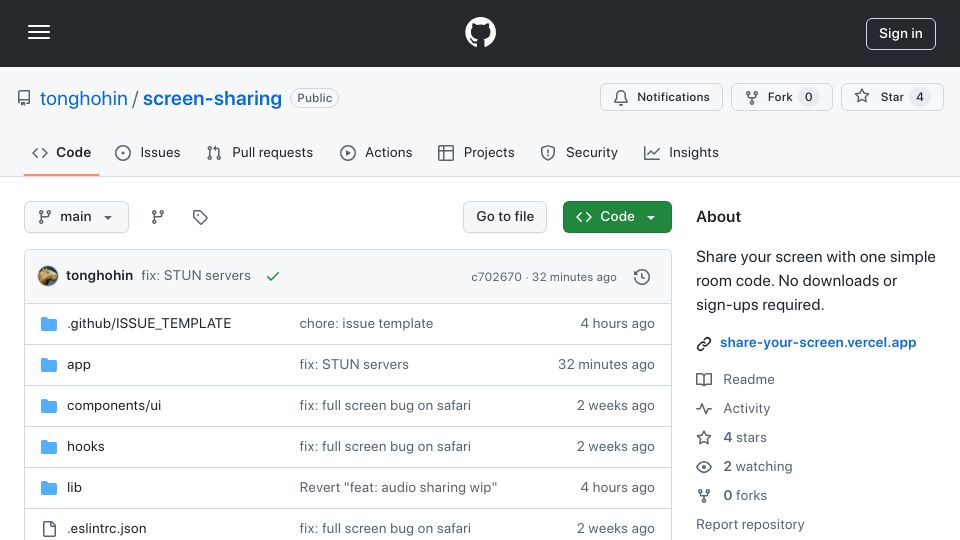Open Revert feat: audio sharing wip commit
Viewport: 960px width, 540px height.
[398, 487]
